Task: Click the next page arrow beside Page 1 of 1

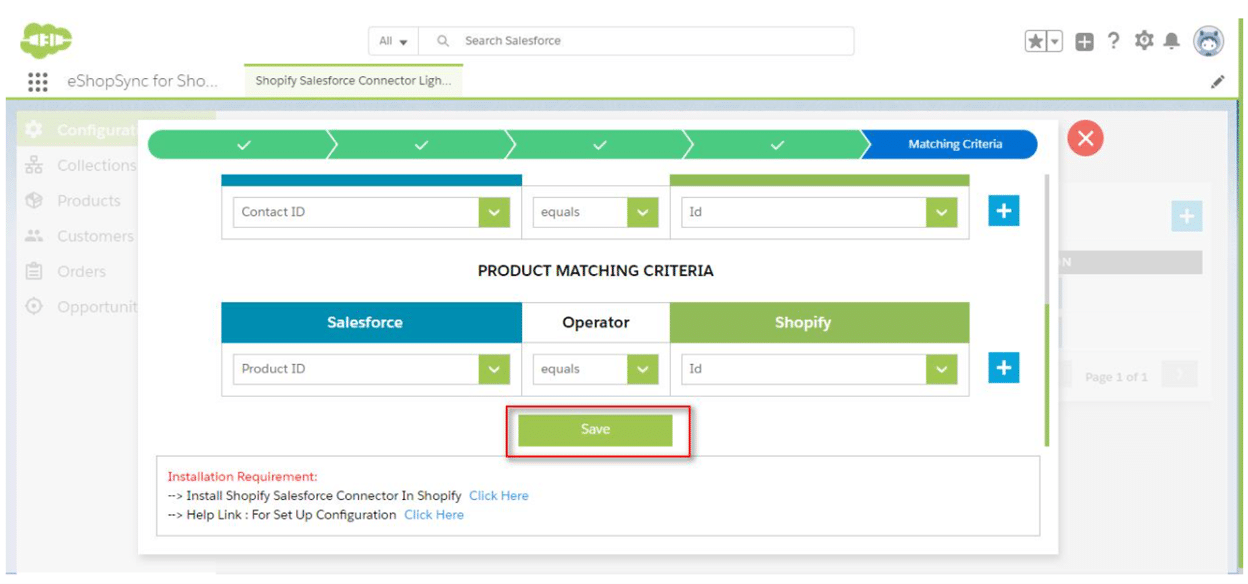Action: click(1180, 377)
